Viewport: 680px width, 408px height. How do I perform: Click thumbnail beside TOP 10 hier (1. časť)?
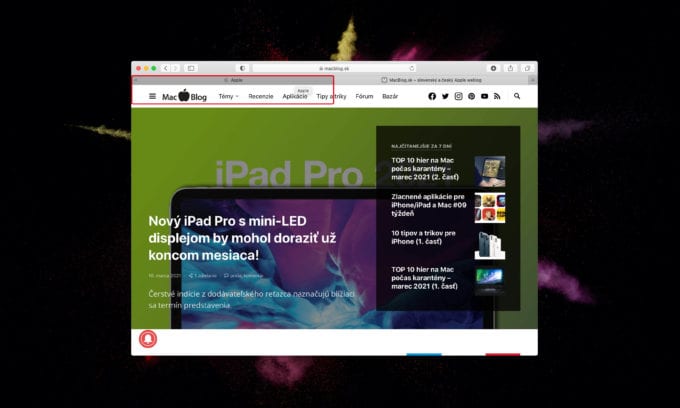coord(490,281)
